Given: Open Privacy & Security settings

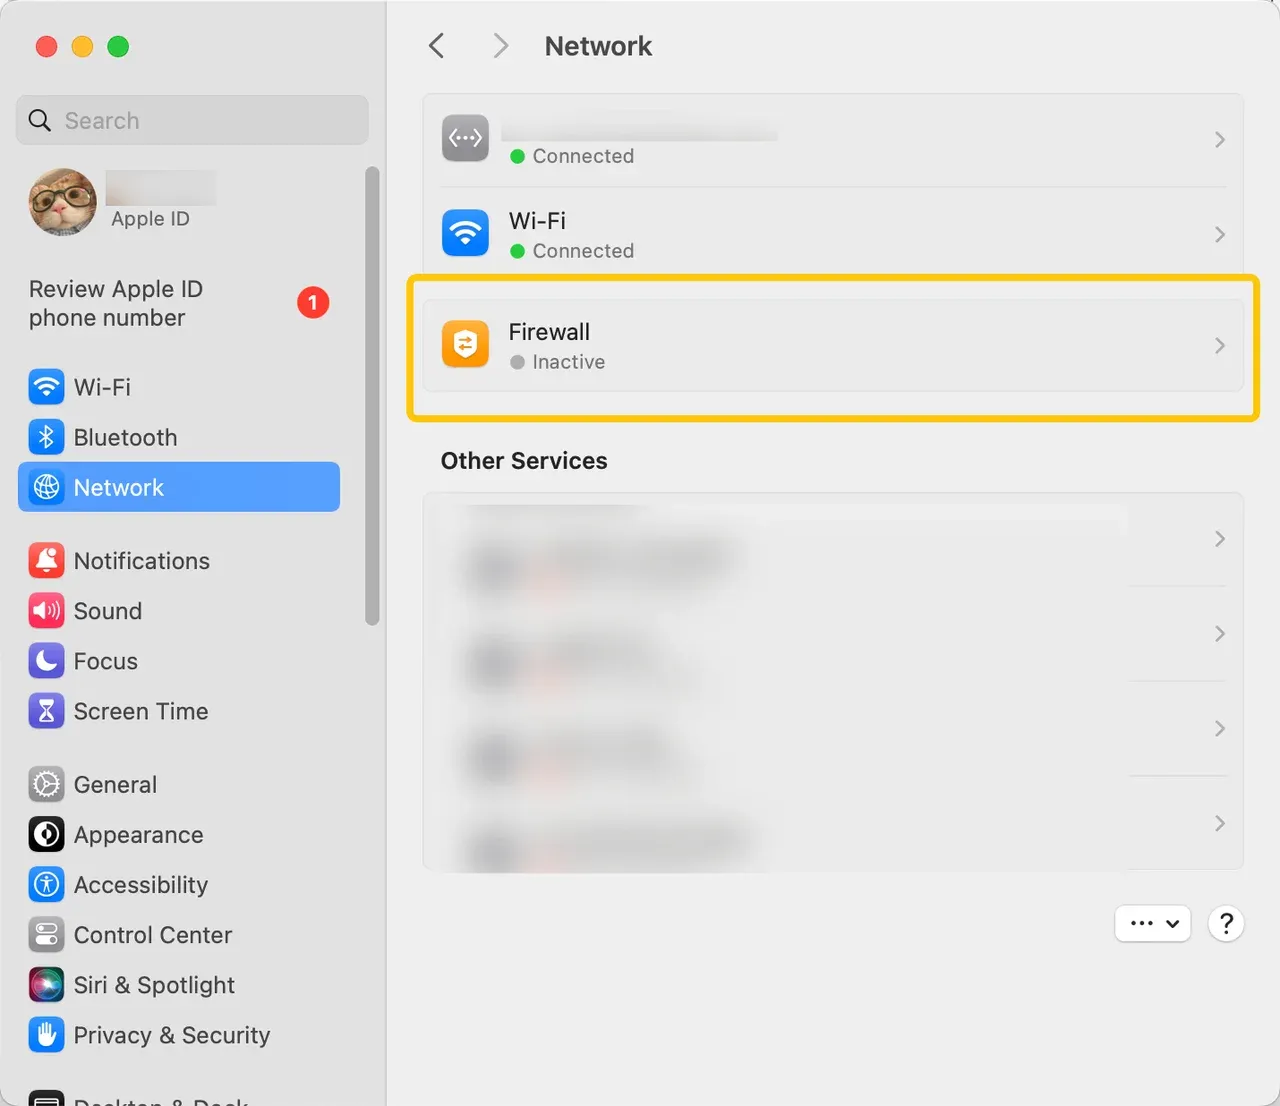Looking at the screenshot, I should click(x=179, y=1035).
